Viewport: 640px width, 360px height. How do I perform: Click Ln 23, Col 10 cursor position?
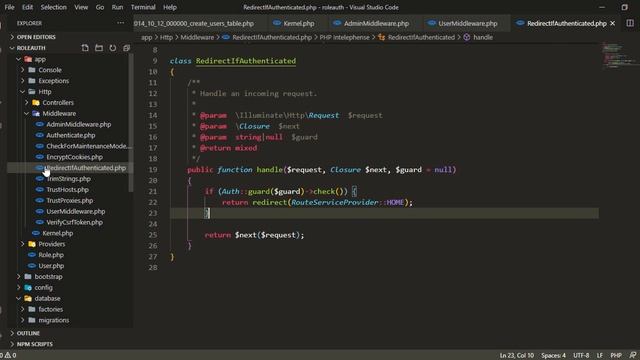[x=516, y=355]
